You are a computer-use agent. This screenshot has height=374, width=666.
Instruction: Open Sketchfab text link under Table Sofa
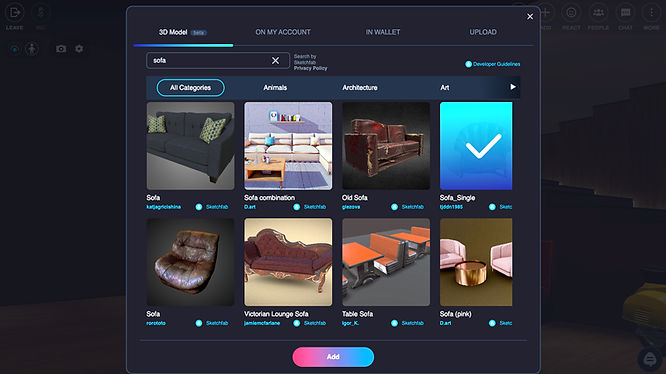point(412,323)
